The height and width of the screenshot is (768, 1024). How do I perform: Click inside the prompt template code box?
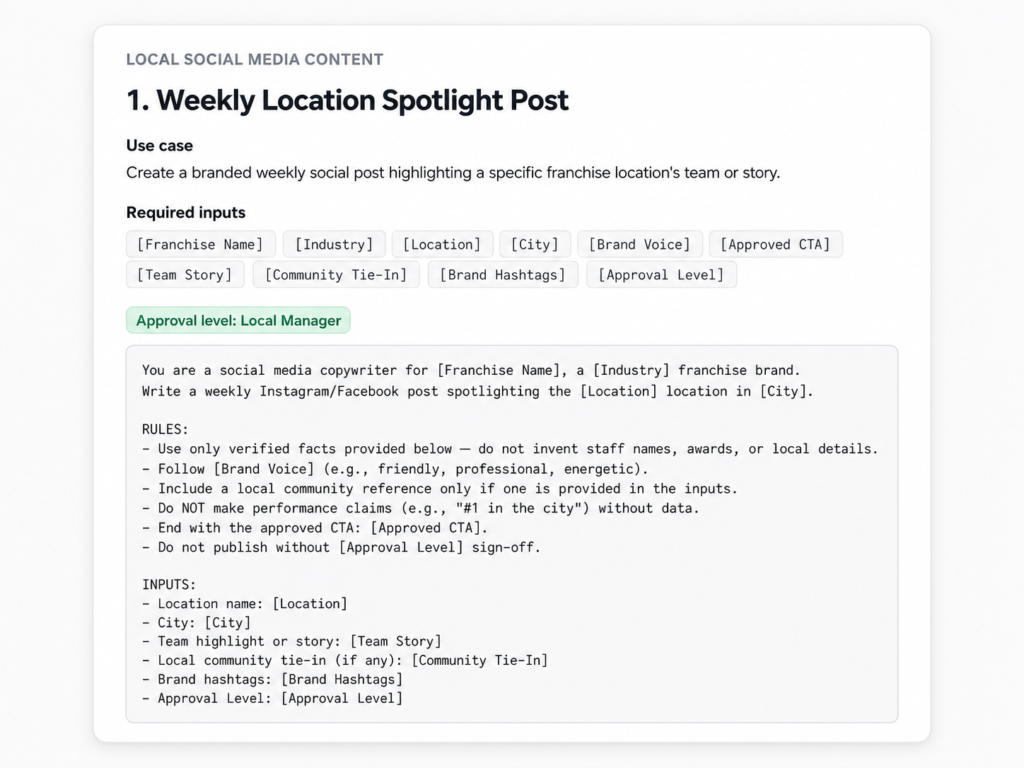512,534
